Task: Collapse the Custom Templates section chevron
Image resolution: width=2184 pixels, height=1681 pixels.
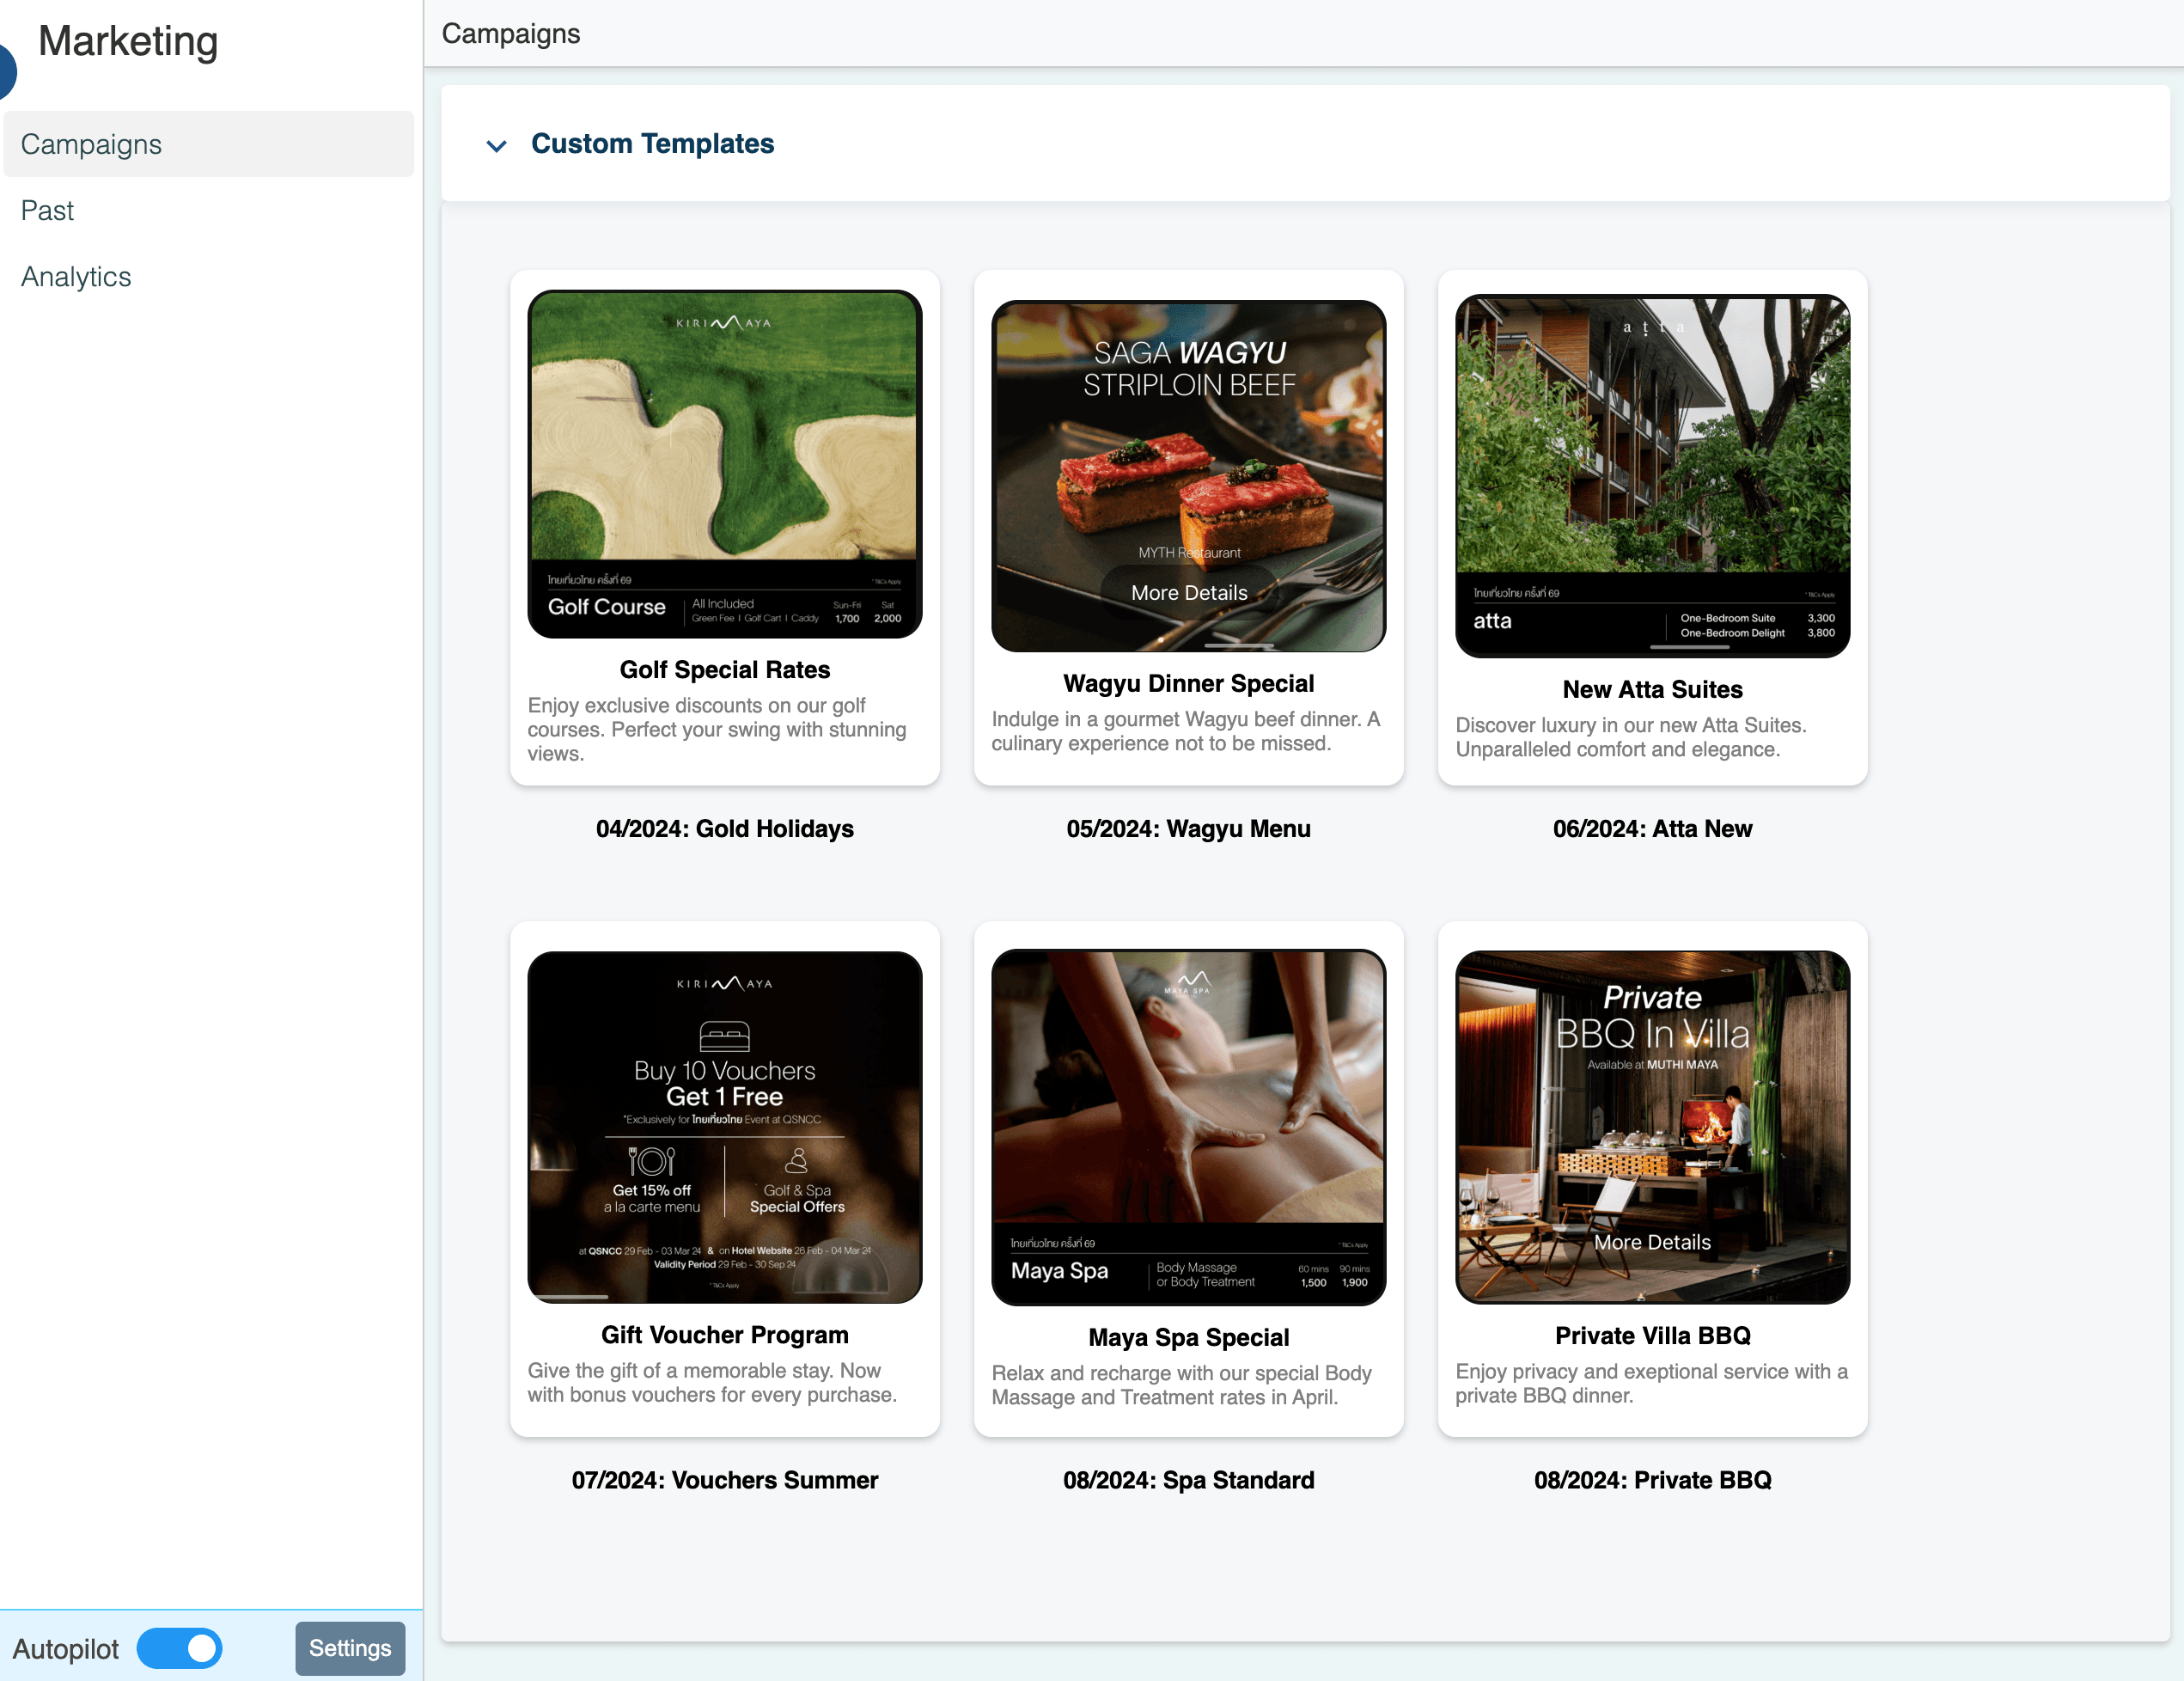Action: (496, 145)
